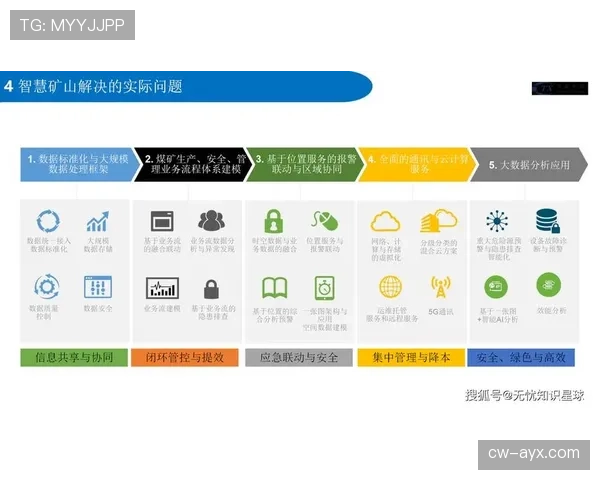Click the label 数据统一接入 数据标准化
Viewport: 600px width, 480px height.
pos(49,245)
